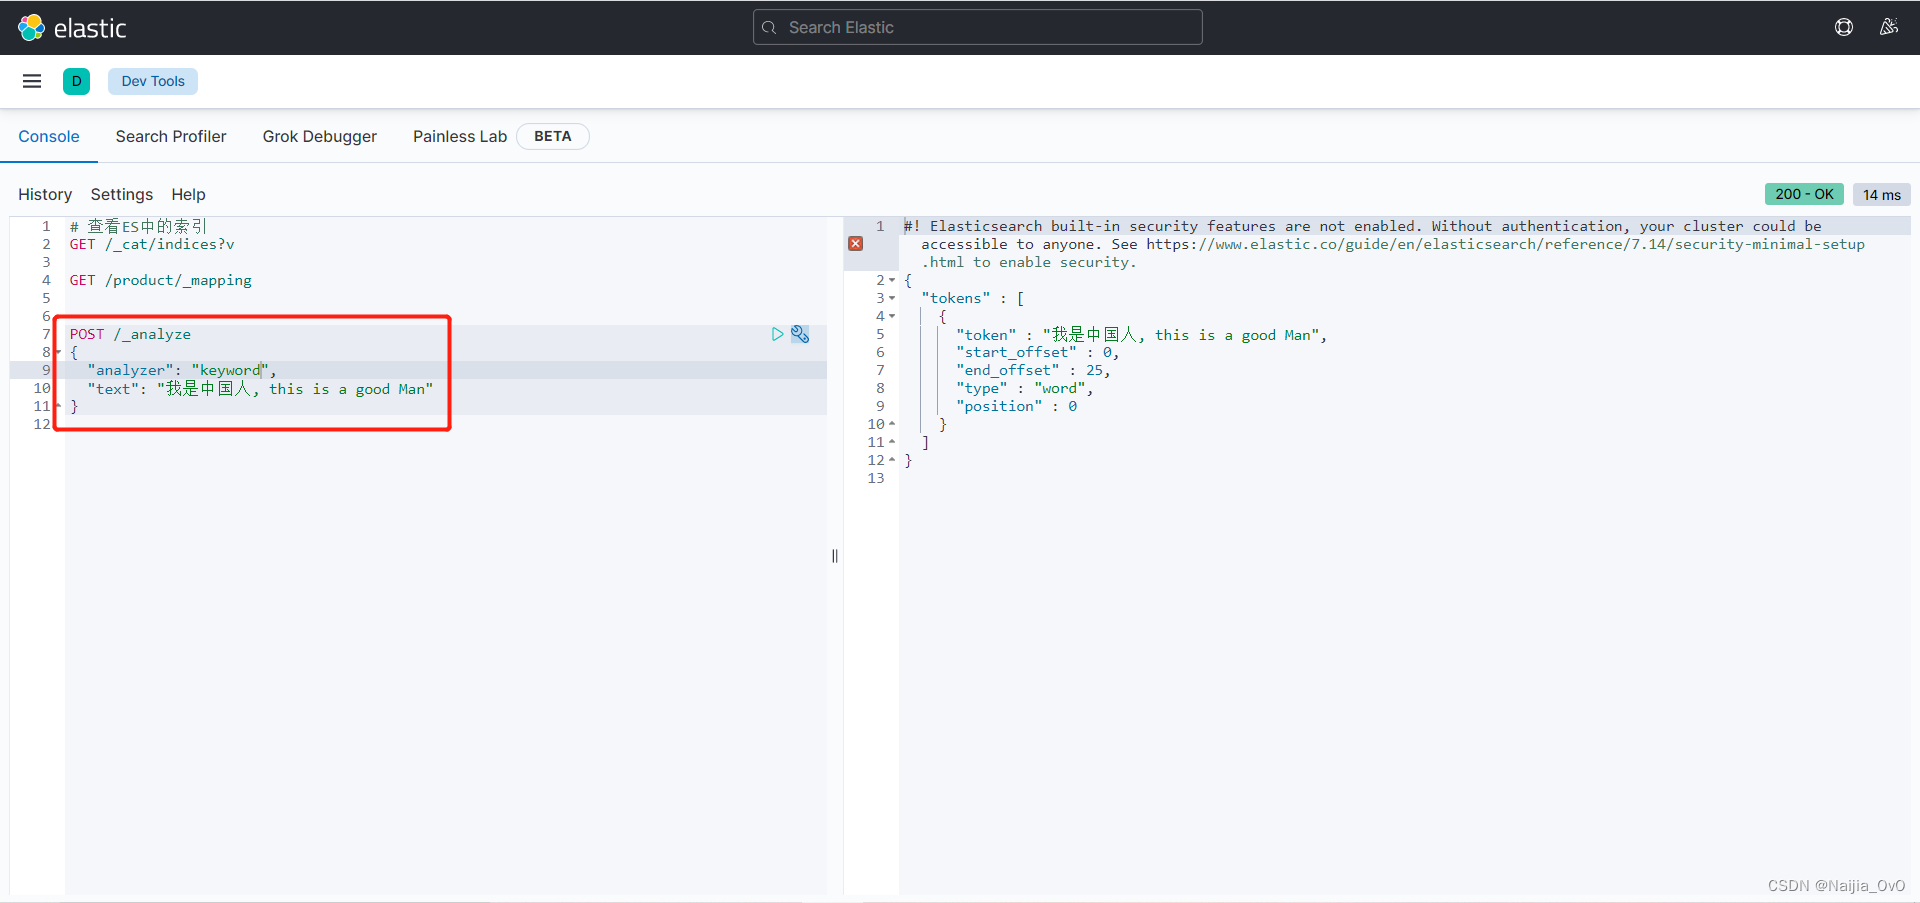The image size is (1920, 903).
Task: Click the Dev Tools breadcrumb
Action: [152, 81]
